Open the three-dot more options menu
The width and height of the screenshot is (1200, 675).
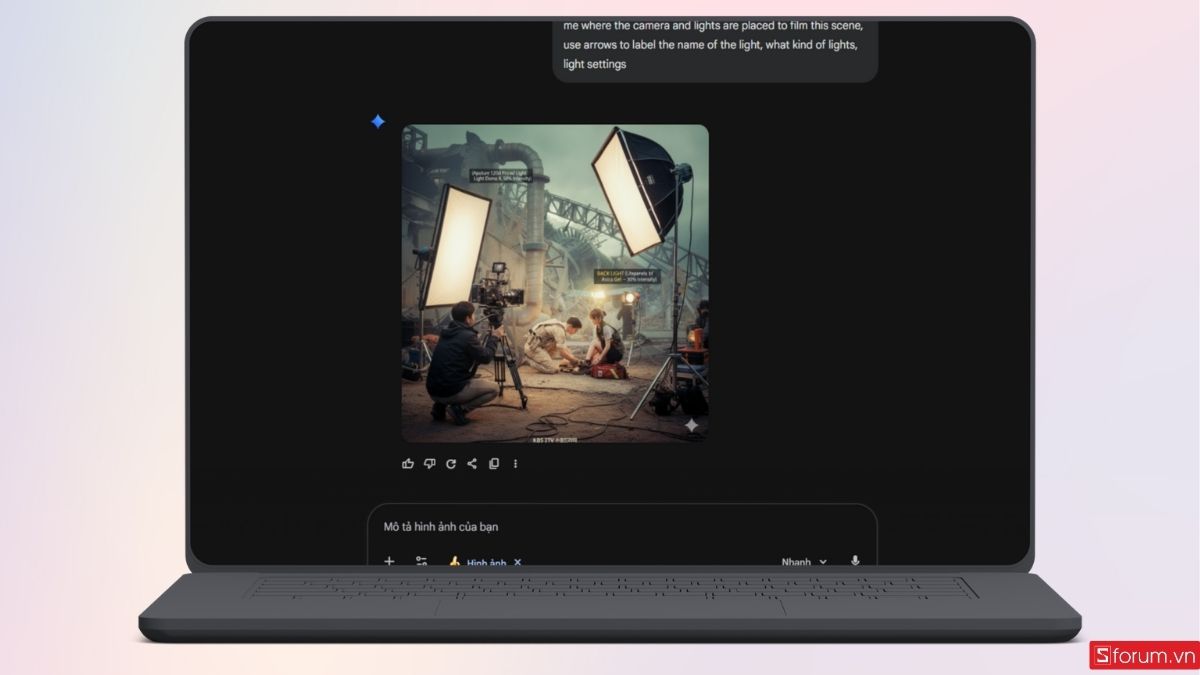coord(516,464)
